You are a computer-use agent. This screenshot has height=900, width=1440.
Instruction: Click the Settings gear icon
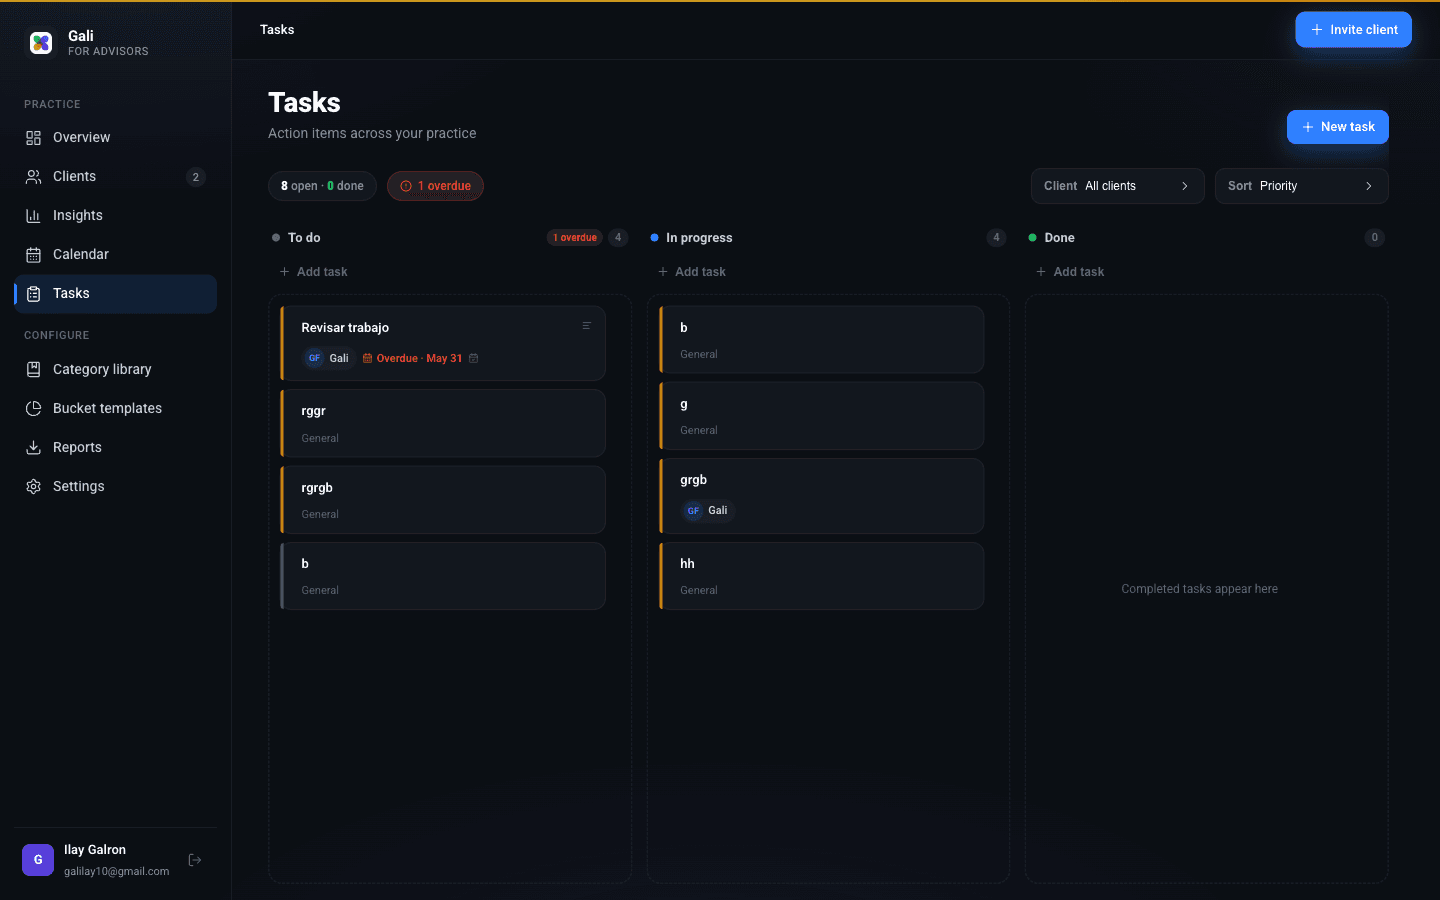(34, 487)
